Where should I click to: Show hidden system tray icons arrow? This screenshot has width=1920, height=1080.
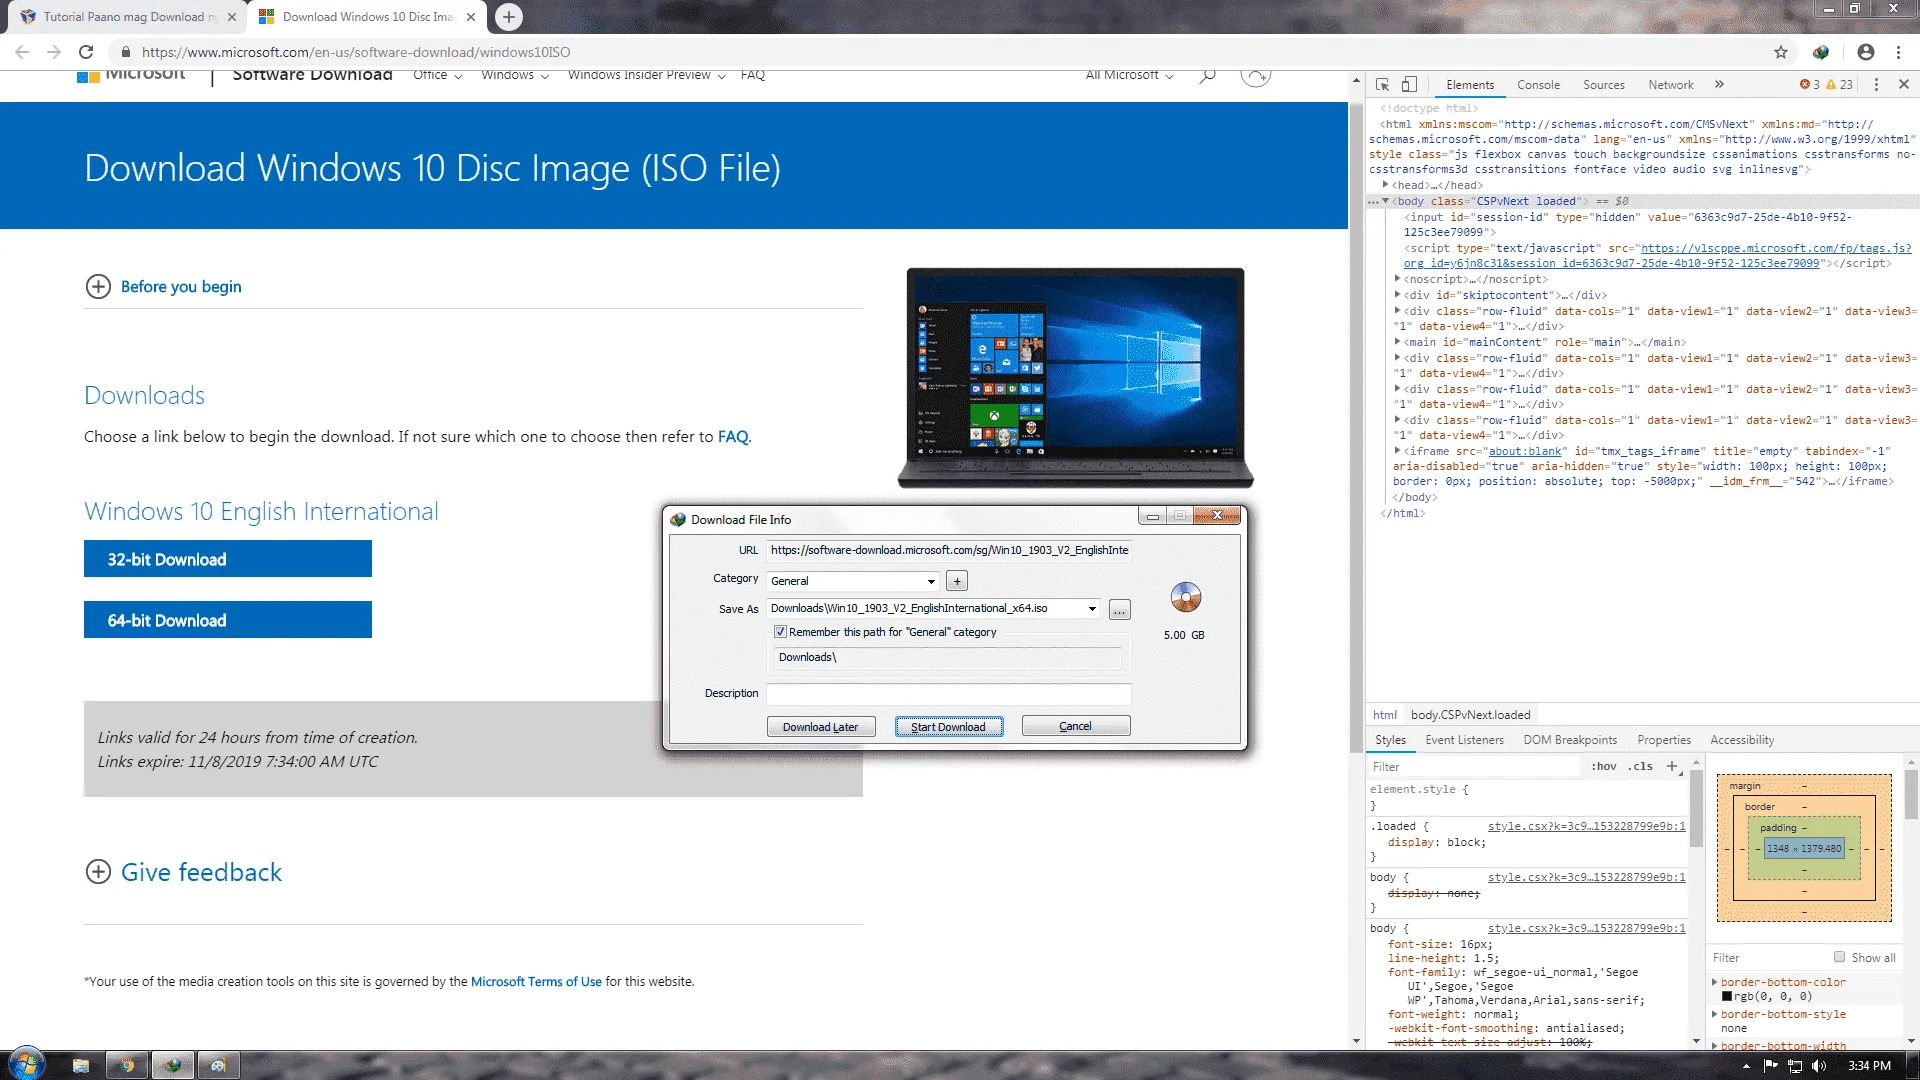(x=1746, y=1066)
